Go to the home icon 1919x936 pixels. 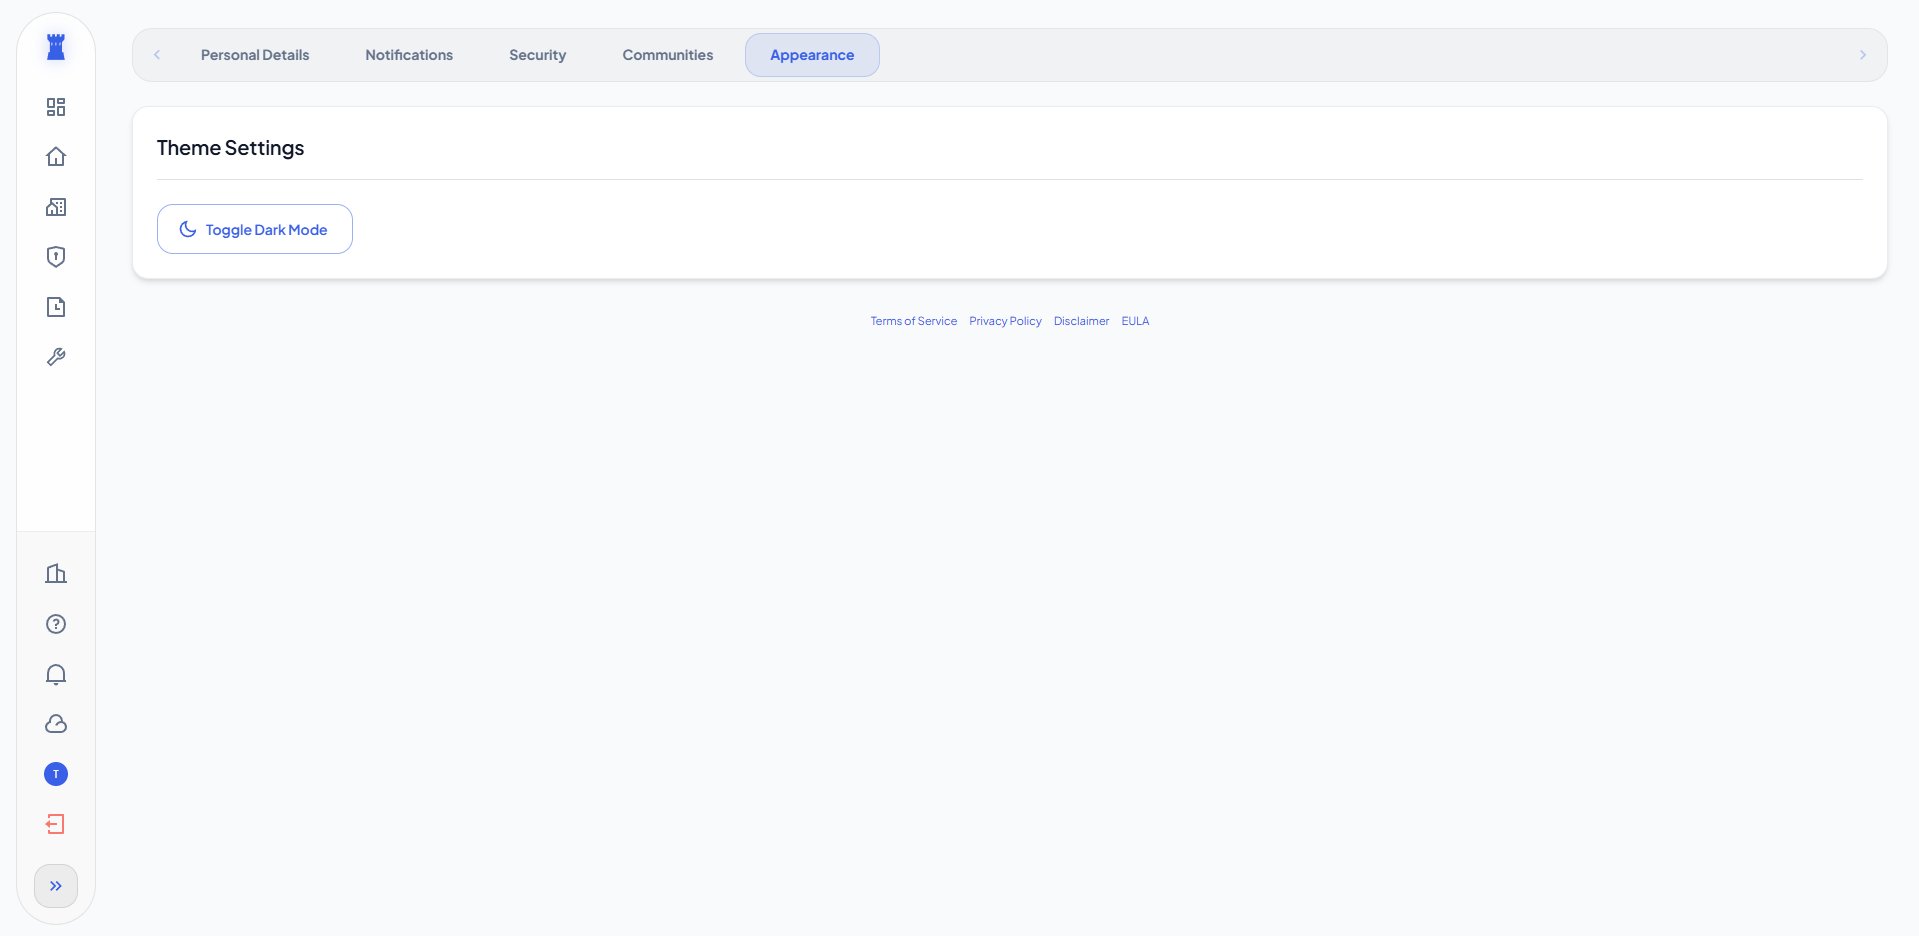tap(56, 157)
